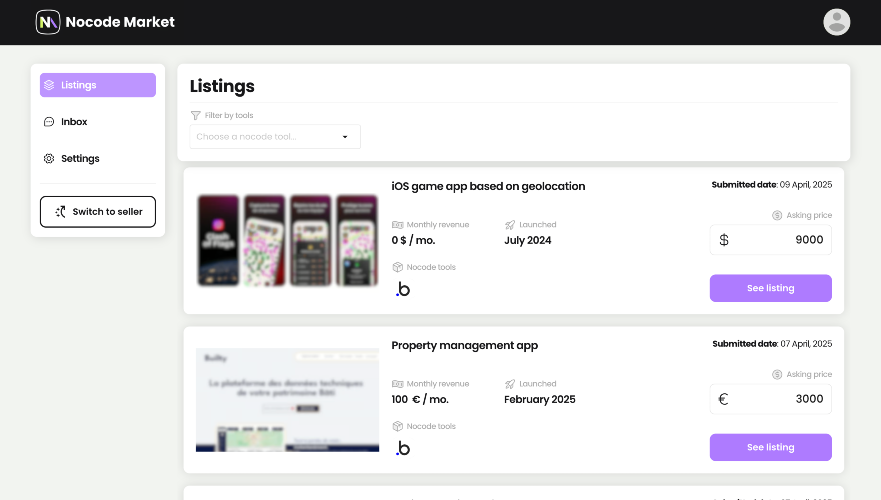Click the Nocode Market logo icon
This screenshot has height=500, width=881.
[48, 22]
